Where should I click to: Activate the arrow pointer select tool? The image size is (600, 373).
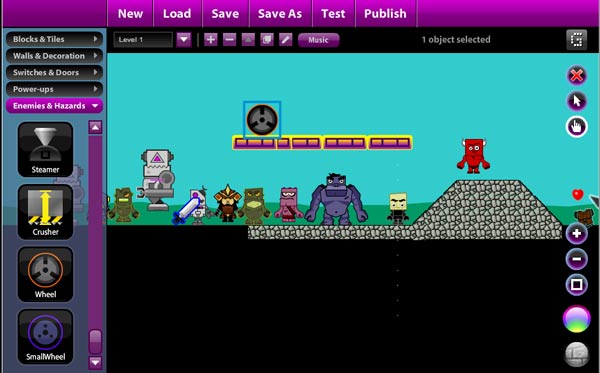577,101
